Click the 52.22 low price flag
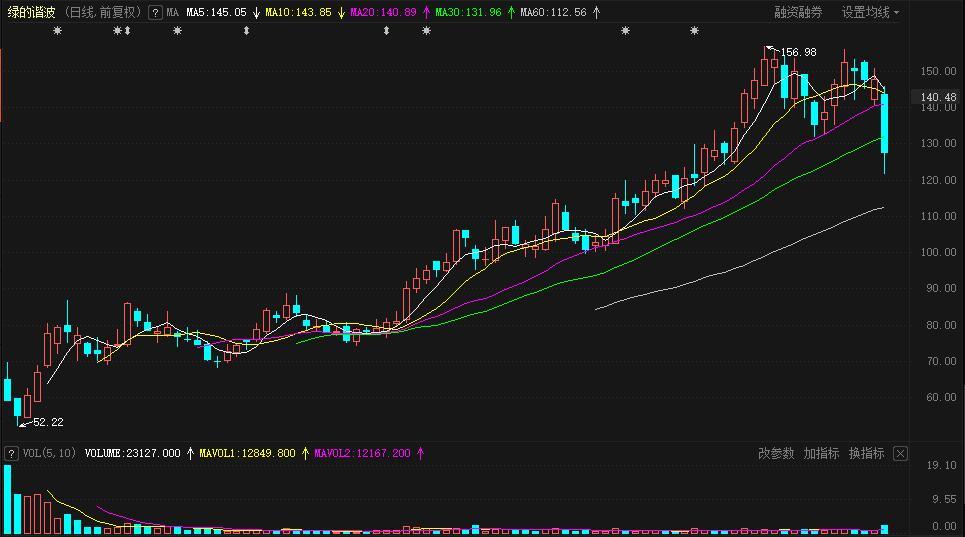This screenshot has height=537, width=965. 47,423
